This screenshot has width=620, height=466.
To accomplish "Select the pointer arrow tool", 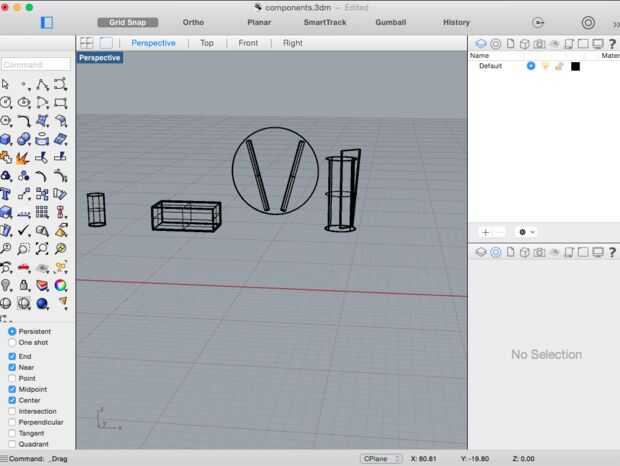I will [x=7, y=84].
